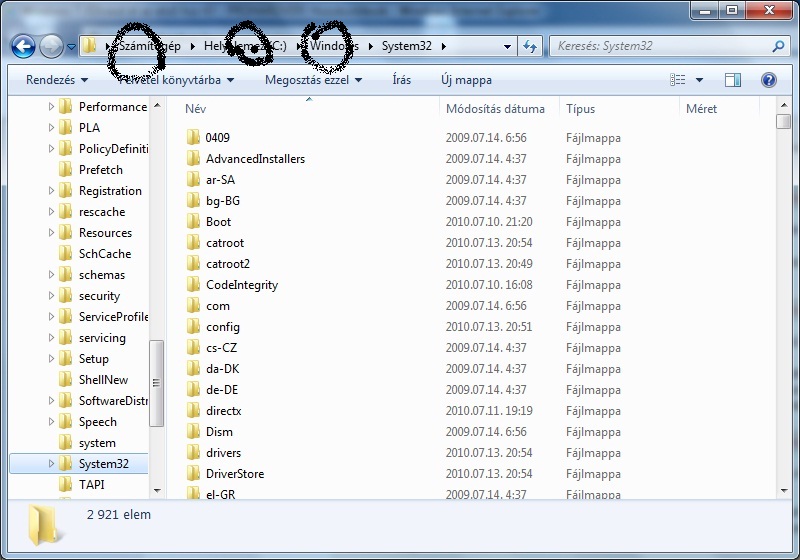Expand the Performance tree folder
800x560 pixels.
coord(51,107)
